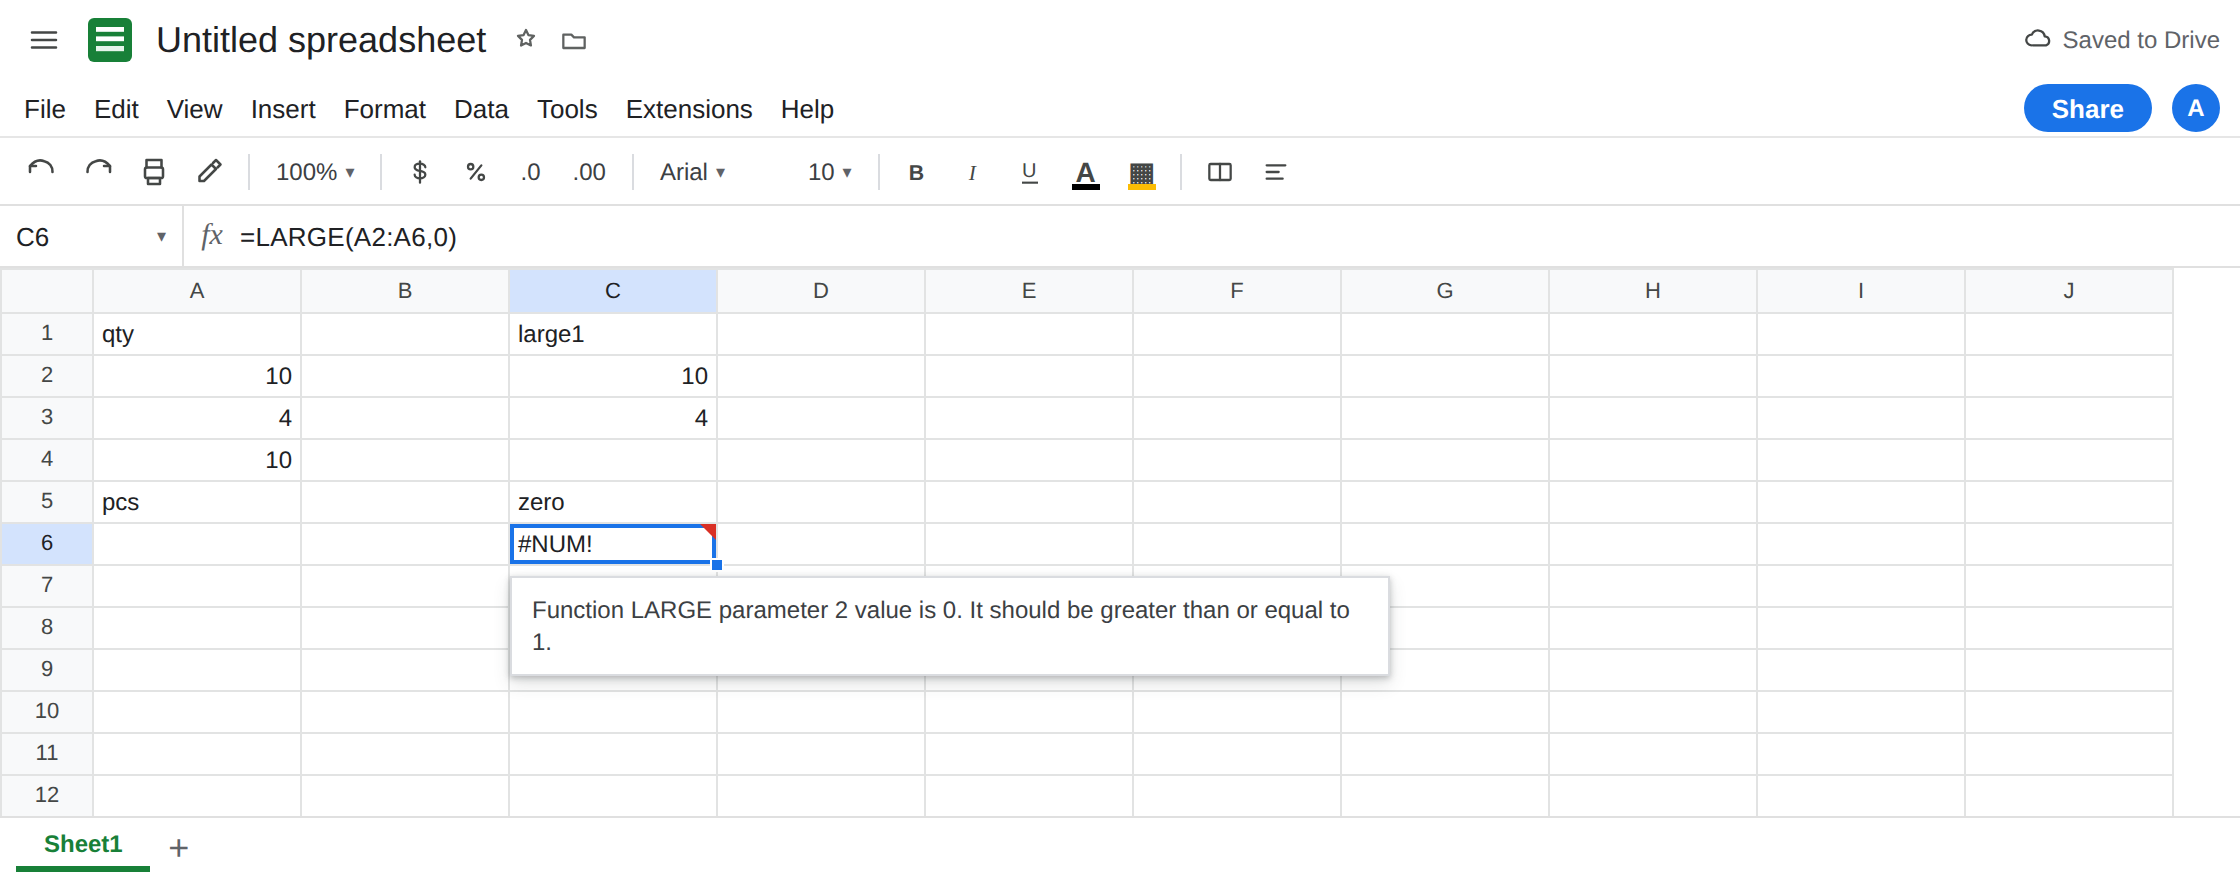The image size is (2240, 872).
Task: Switch to the Sheet1 tab
Action: pos(83,844)
